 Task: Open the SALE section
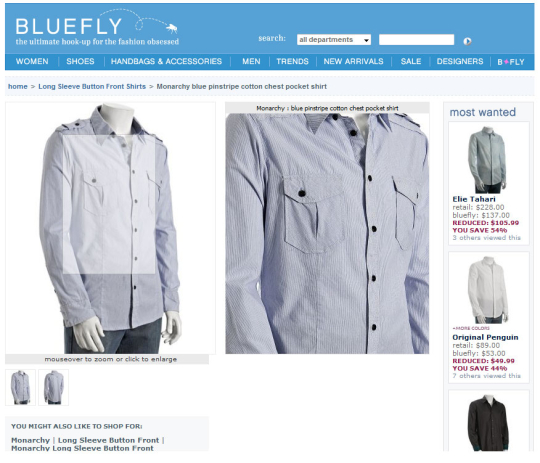411,61
